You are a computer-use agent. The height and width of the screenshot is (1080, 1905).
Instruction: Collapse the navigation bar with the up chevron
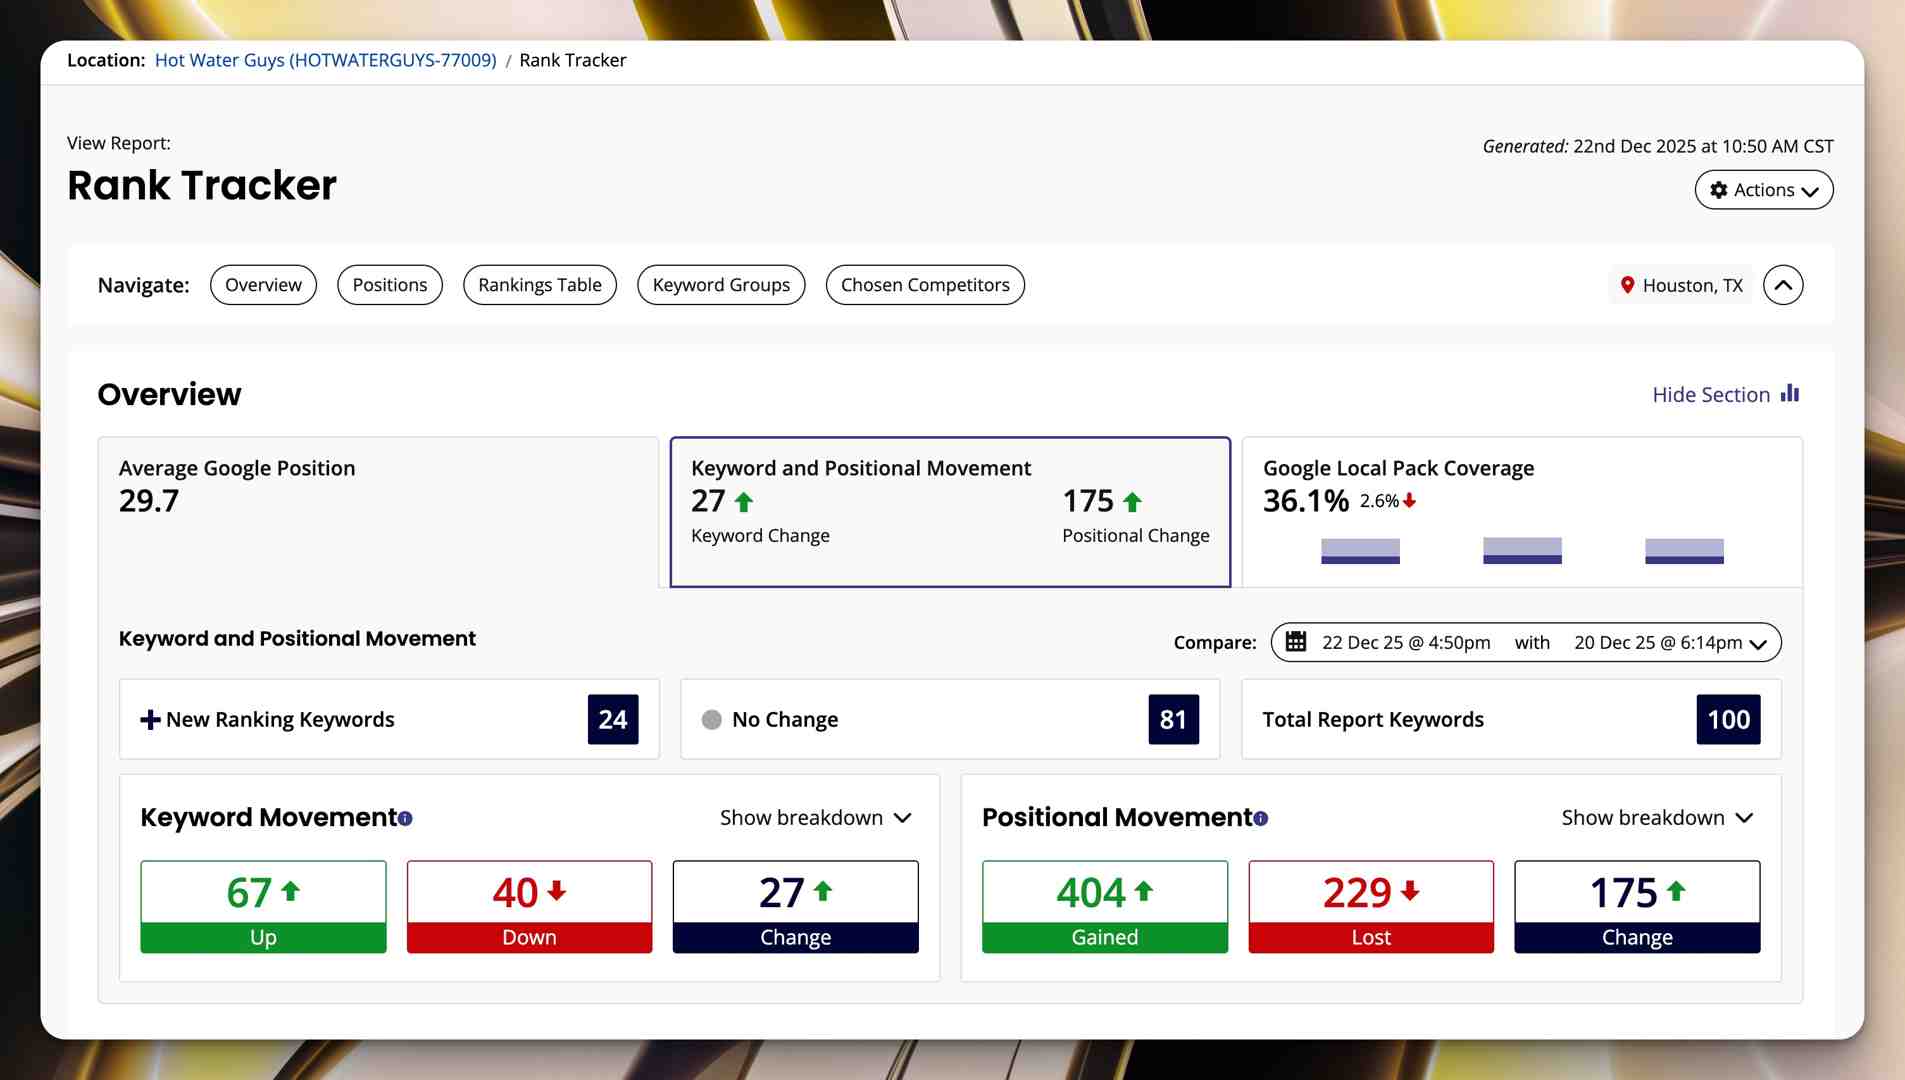[x=1783, y=285]
